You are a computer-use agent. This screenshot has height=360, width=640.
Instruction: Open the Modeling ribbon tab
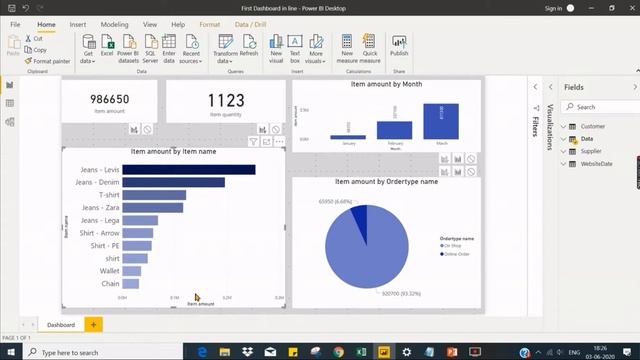[114, 24]
